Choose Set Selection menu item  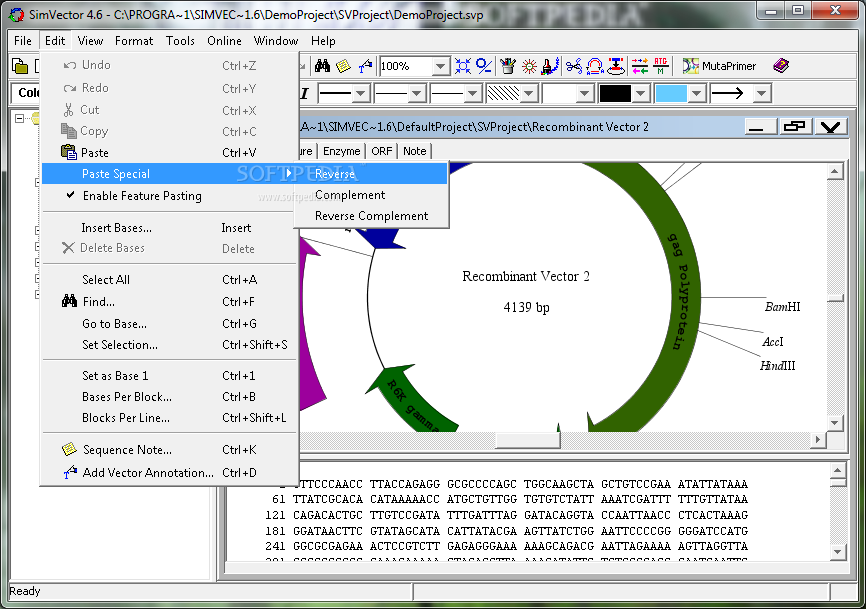(168, 345)
